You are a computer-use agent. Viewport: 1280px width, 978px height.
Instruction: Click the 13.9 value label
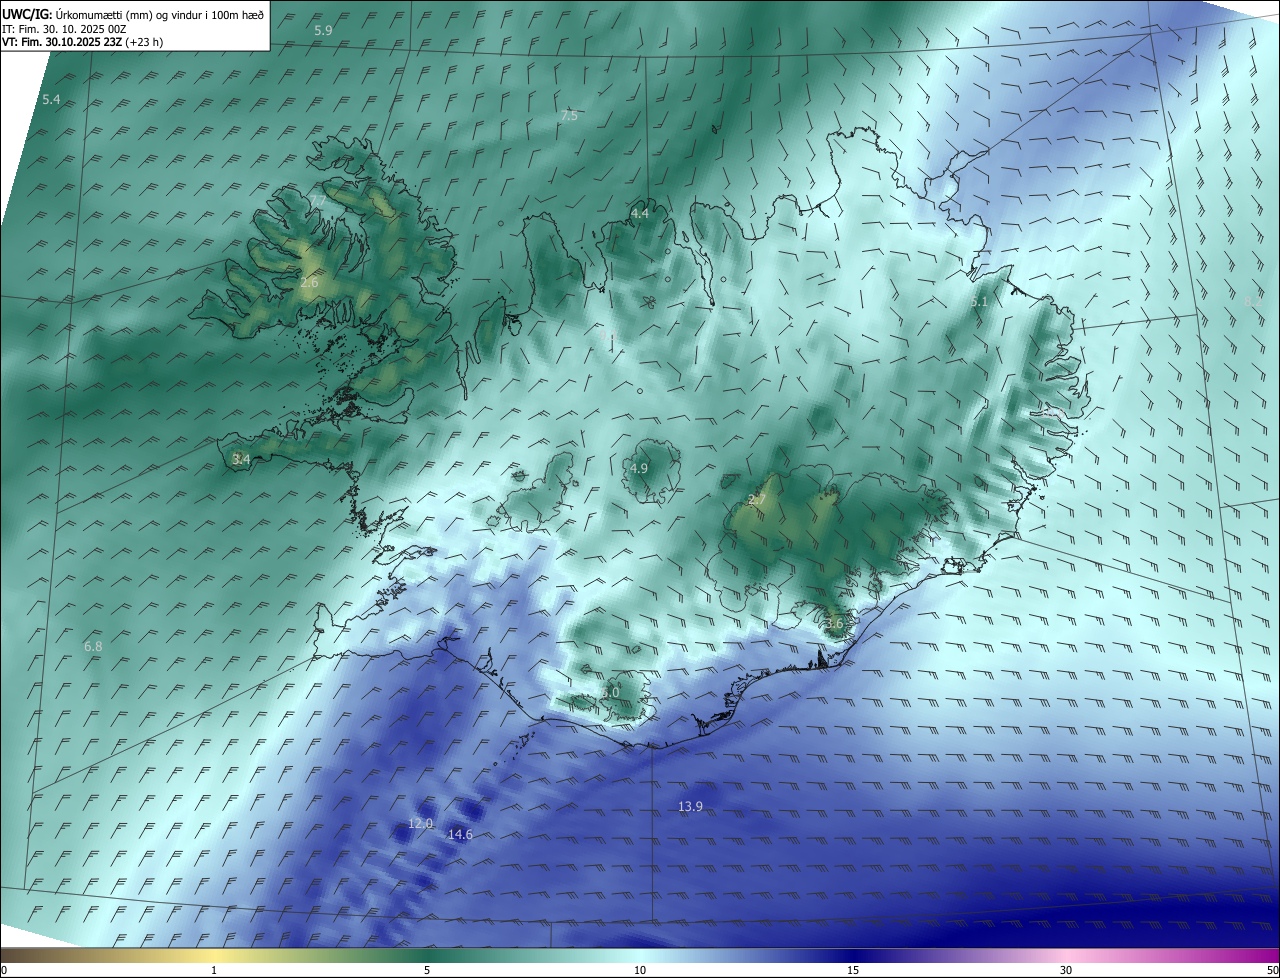[690, 806]
